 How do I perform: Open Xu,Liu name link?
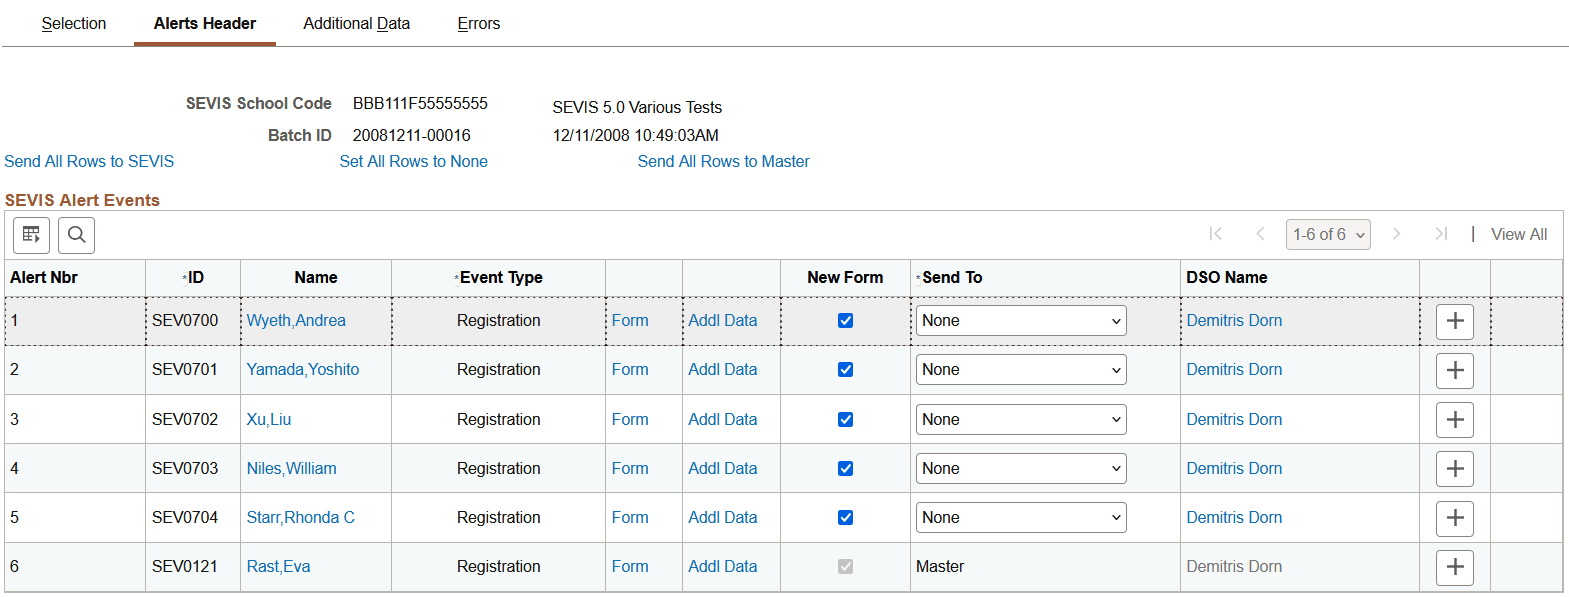pos(269,420)
